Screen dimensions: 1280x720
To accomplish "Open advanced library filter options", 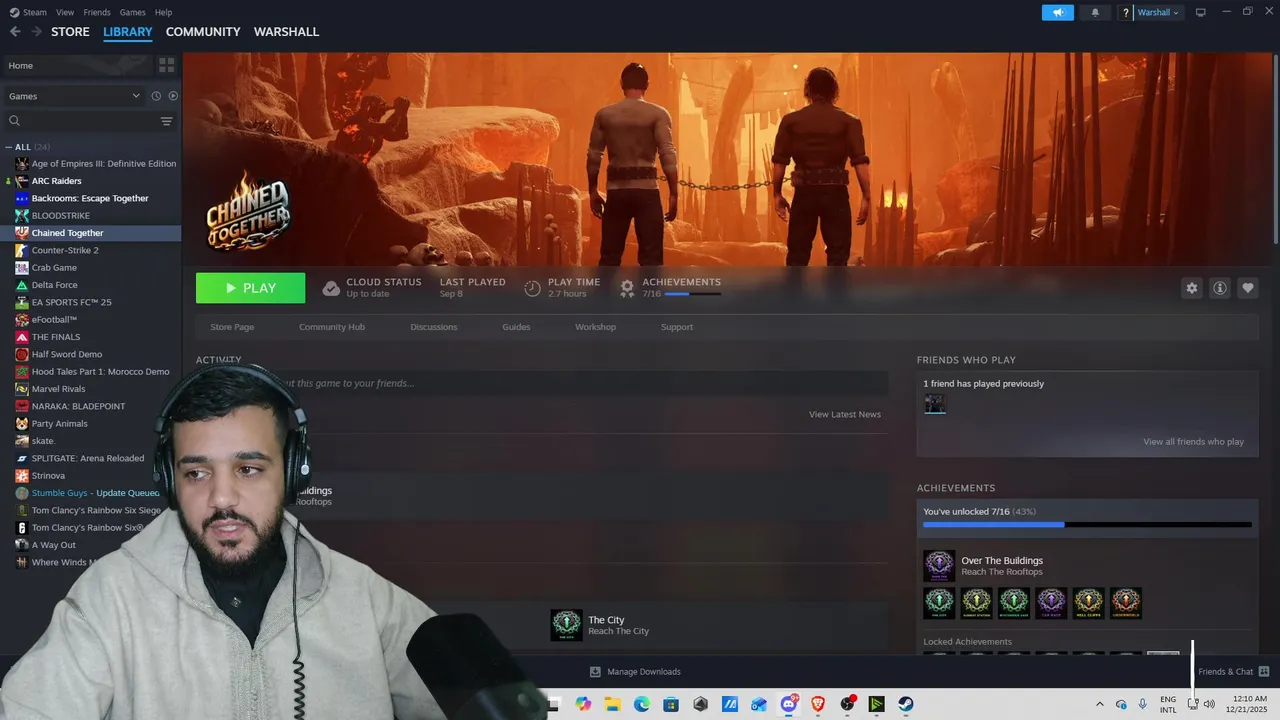I will pyautogui.click(x=167, y=121).
